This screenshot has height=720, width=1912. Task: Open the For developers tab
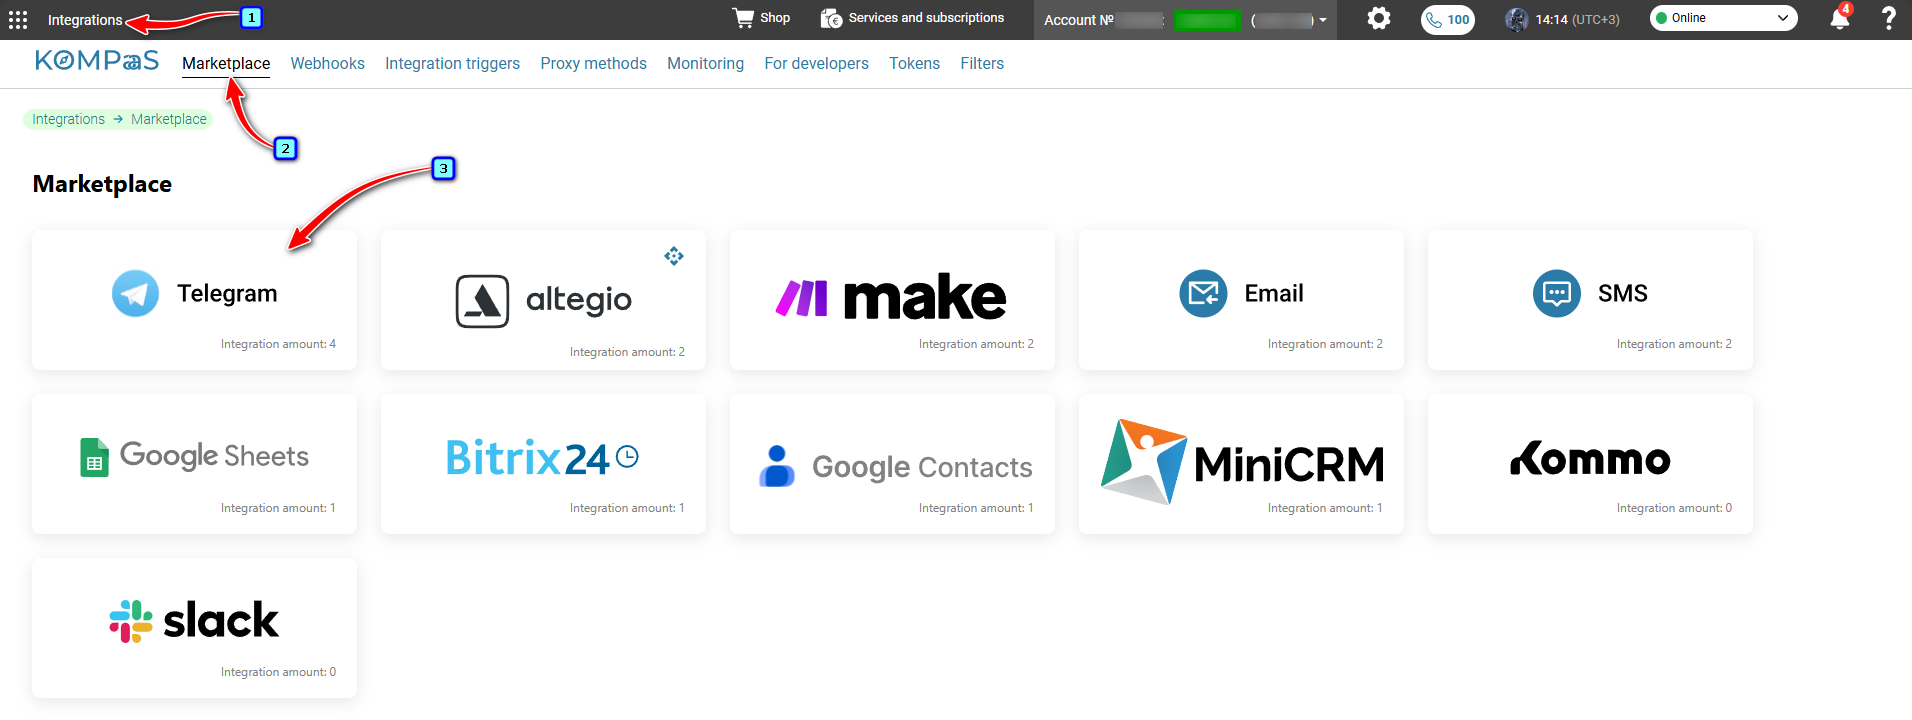click(x=816, y=63)
